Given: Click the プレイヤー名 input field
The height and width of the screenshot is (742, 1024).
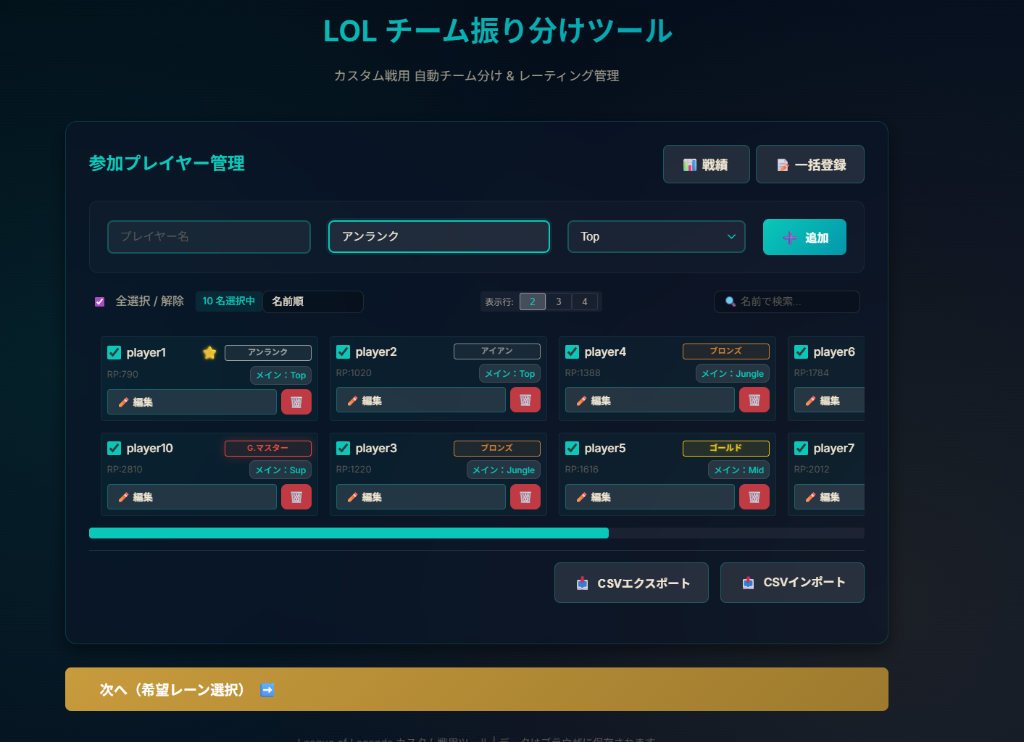Looking at the screenshot, I should [208, 236].
